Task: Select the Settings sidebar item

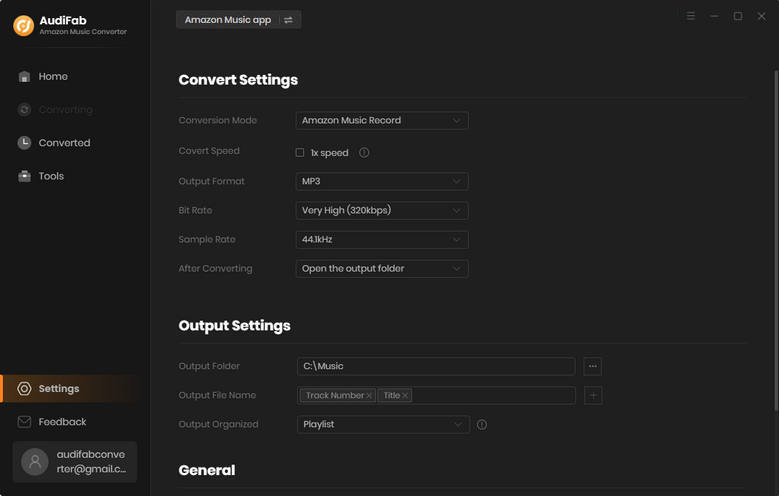Action: click(75, 389)
